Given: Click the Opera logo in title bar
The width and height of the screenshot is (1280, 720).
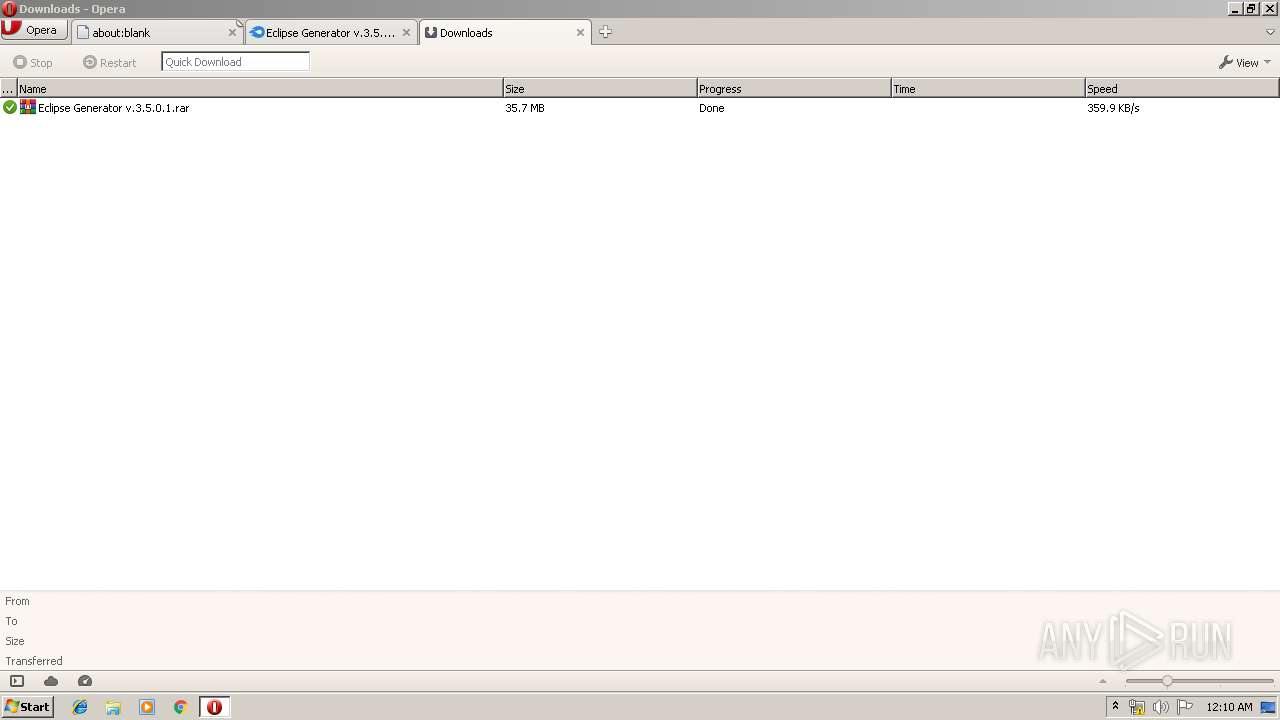Looking at the screenshot, I should [9, 8].
